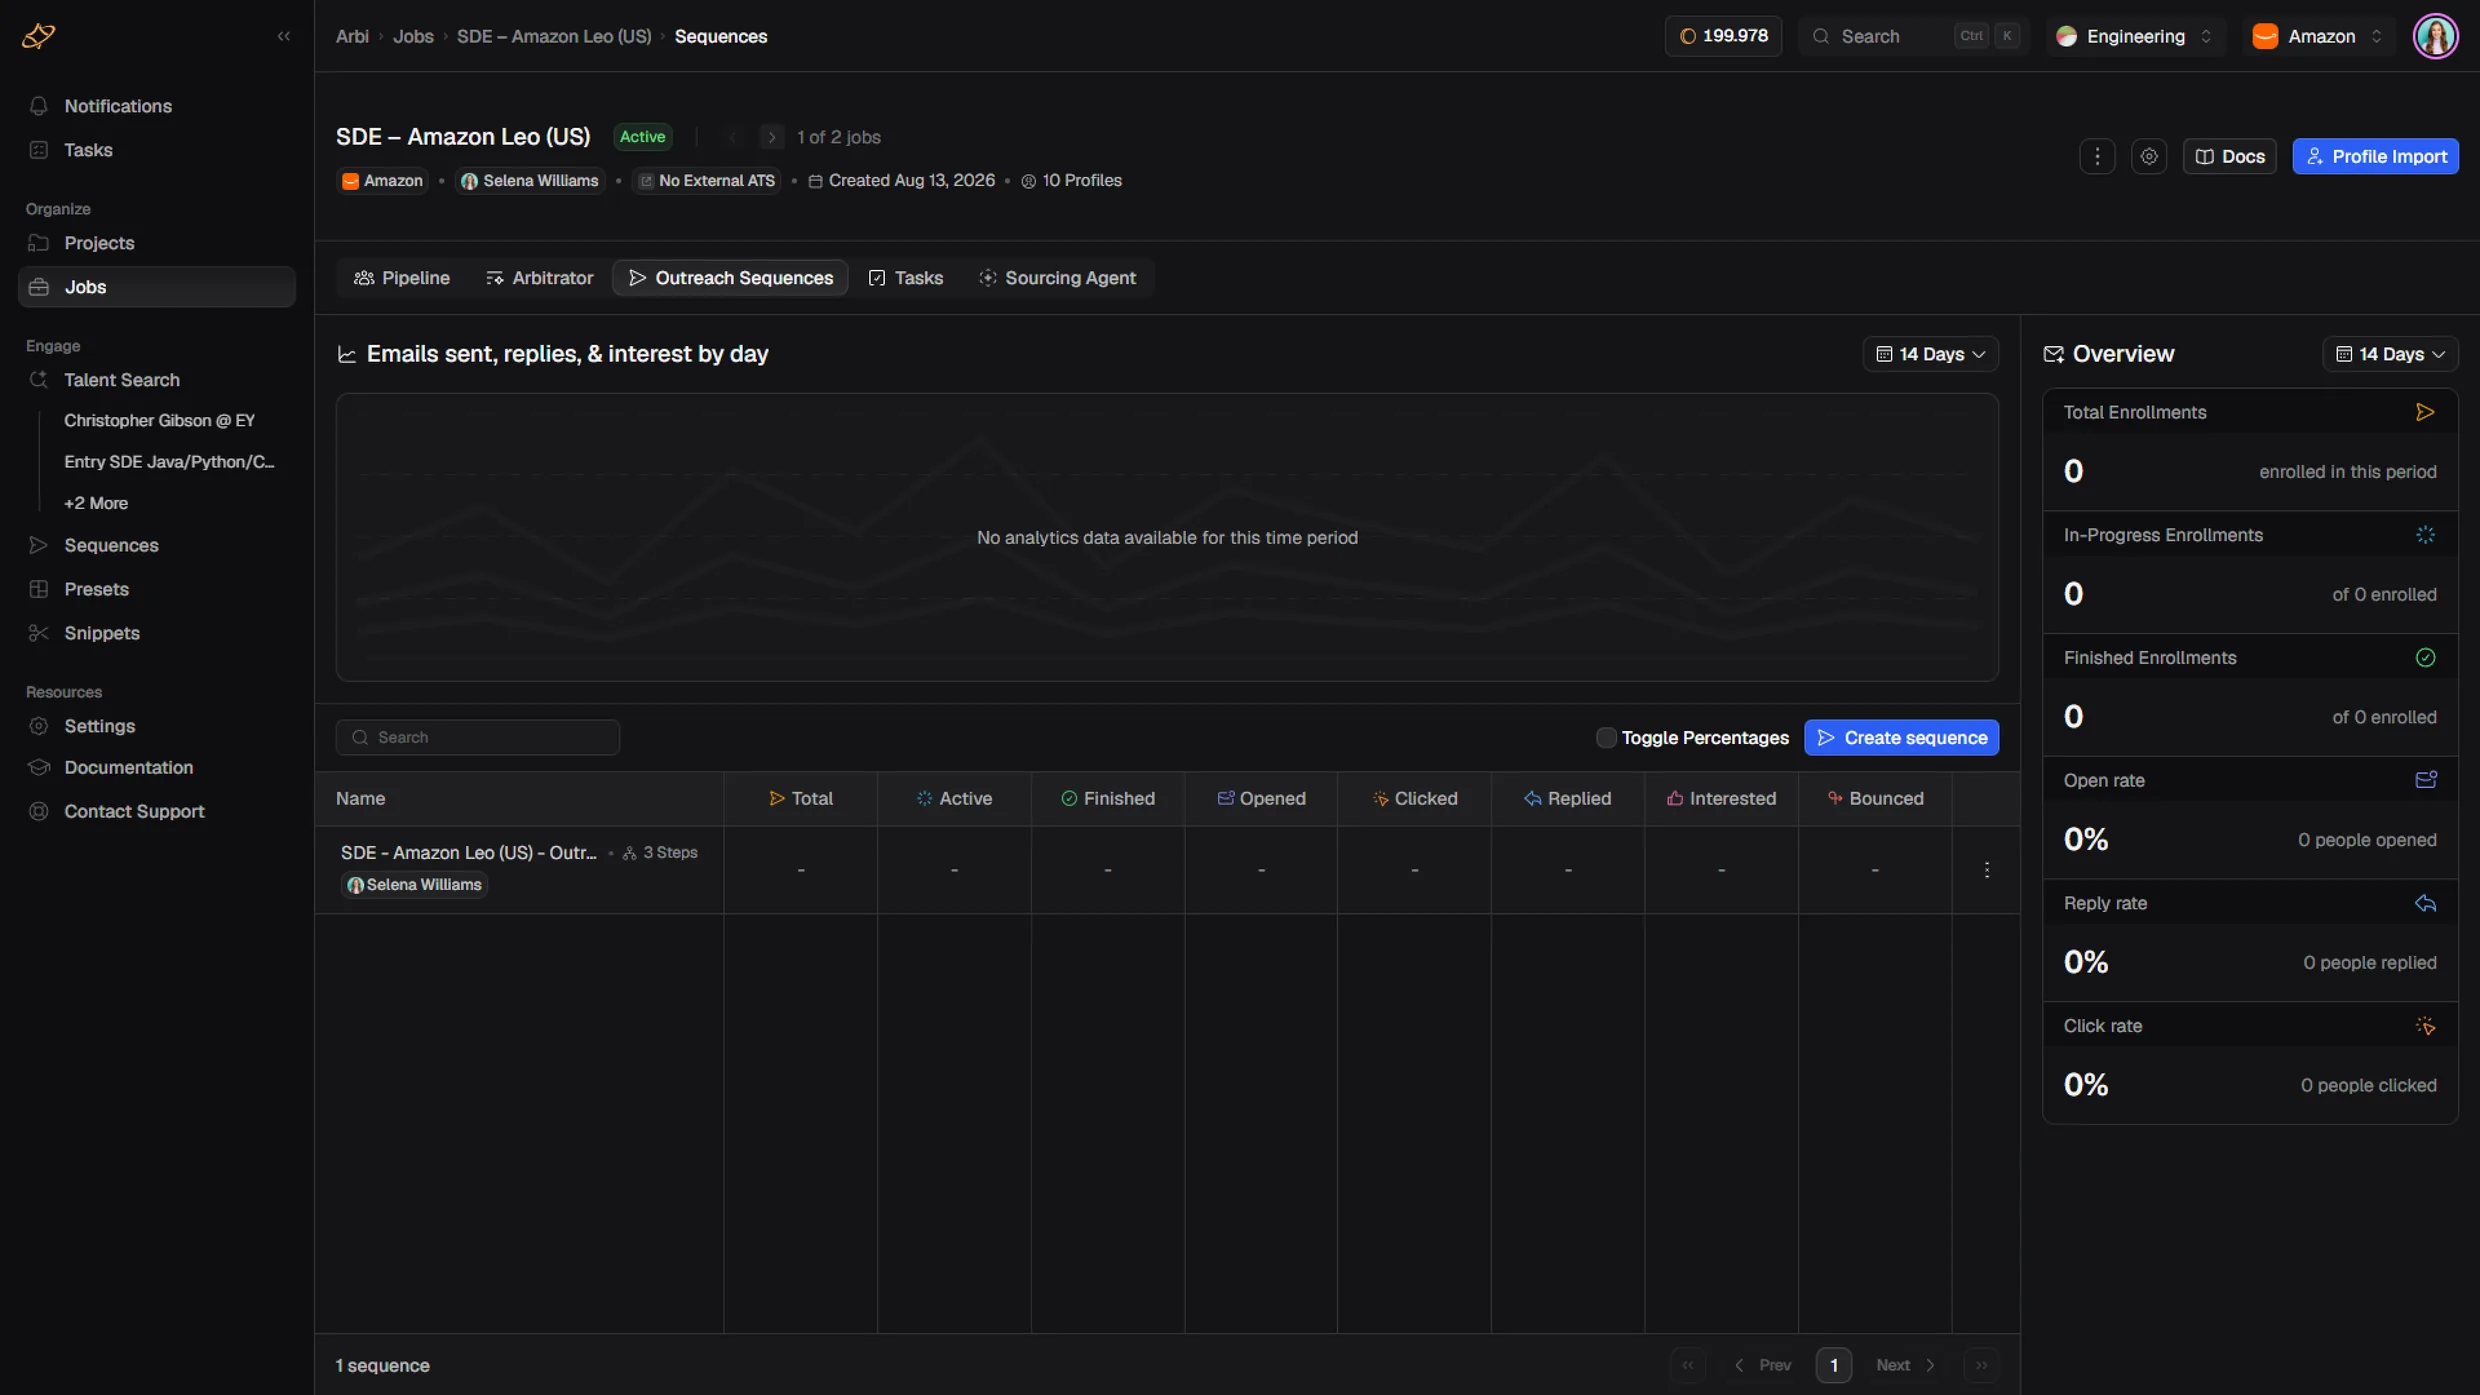Click the Prev page button
Screen dimensions: 2480x1395
click(x=1762, y=1366)
